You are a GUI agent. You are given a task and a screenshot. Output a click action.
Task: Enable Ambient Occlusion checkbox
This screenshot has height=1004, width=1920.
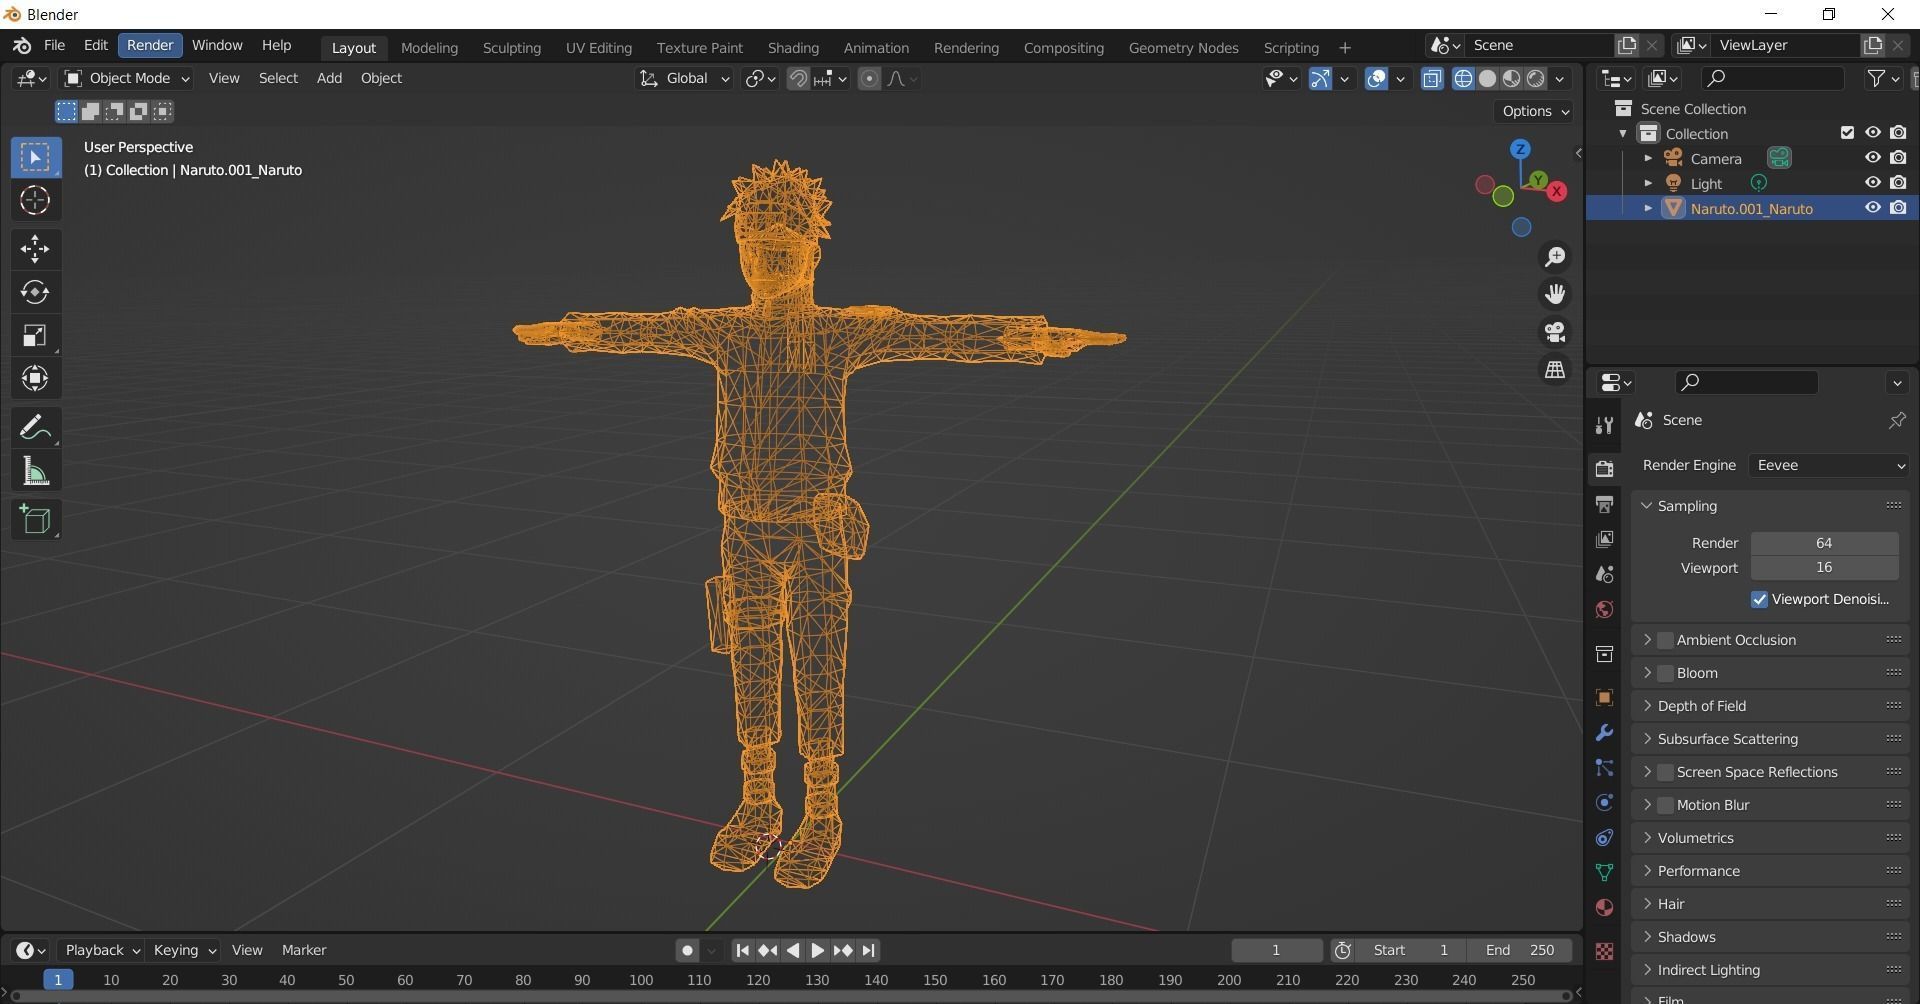click(1665, 640)
